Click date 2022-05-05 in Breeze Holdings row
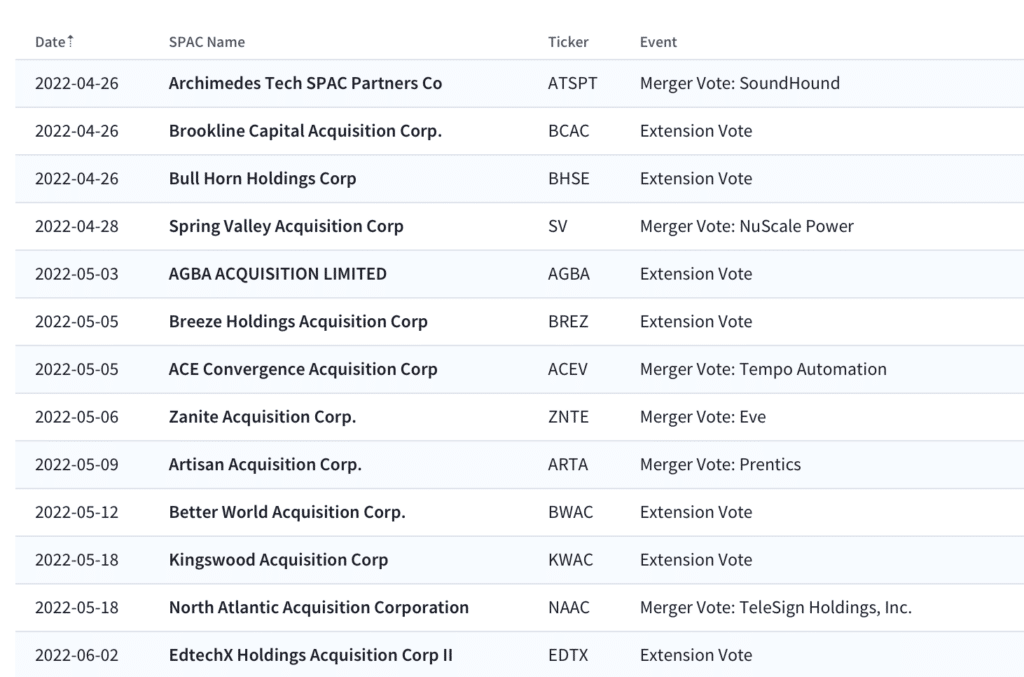This screenshot has height=677, width=1024. (77, 322)
